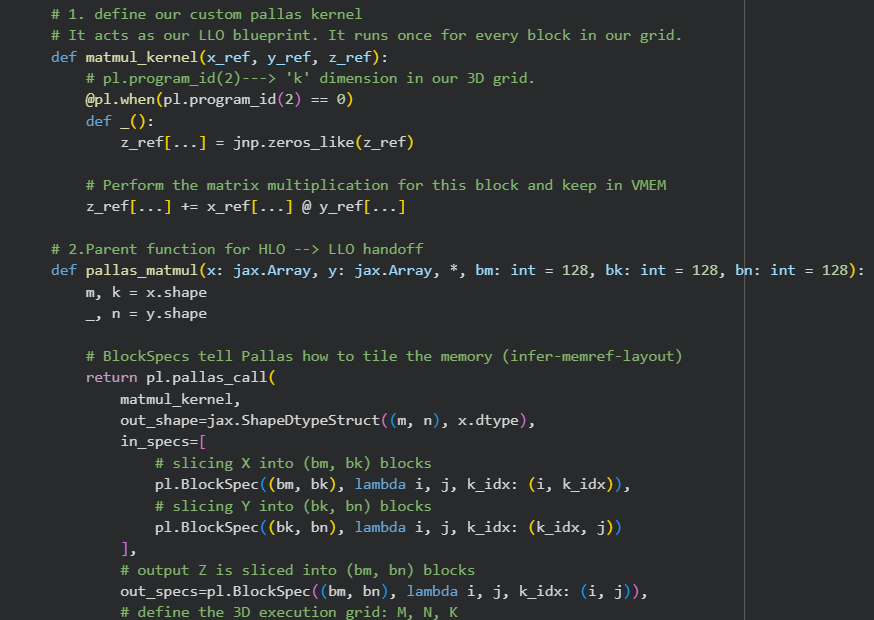This screenshot has width=874, height=620.
Task: Click the 'bk: int = 128' parameter
Action: point(661,270)
